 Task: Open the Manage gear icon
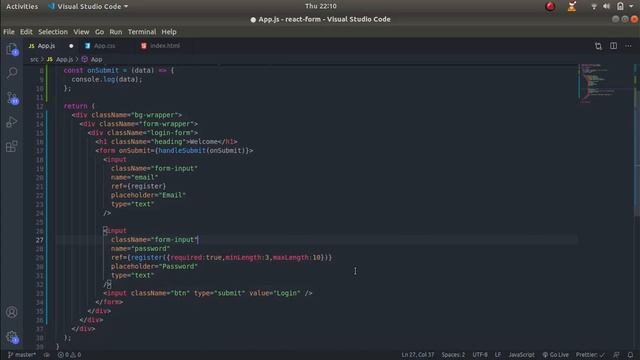[x=12, y=337]
